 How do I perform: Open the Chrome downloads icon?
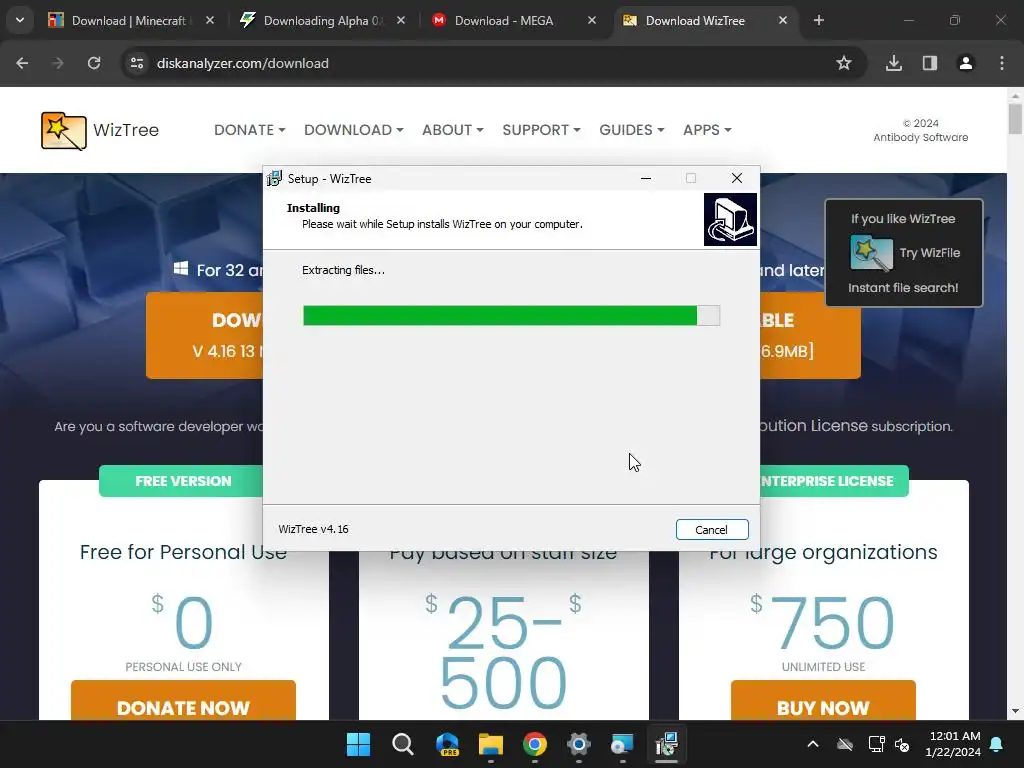click(894, 63)
